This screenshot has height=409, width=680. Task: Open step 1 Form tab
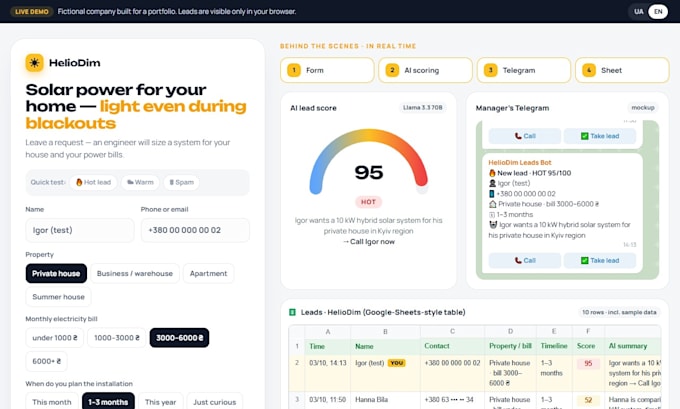click(x=327, y=70)
